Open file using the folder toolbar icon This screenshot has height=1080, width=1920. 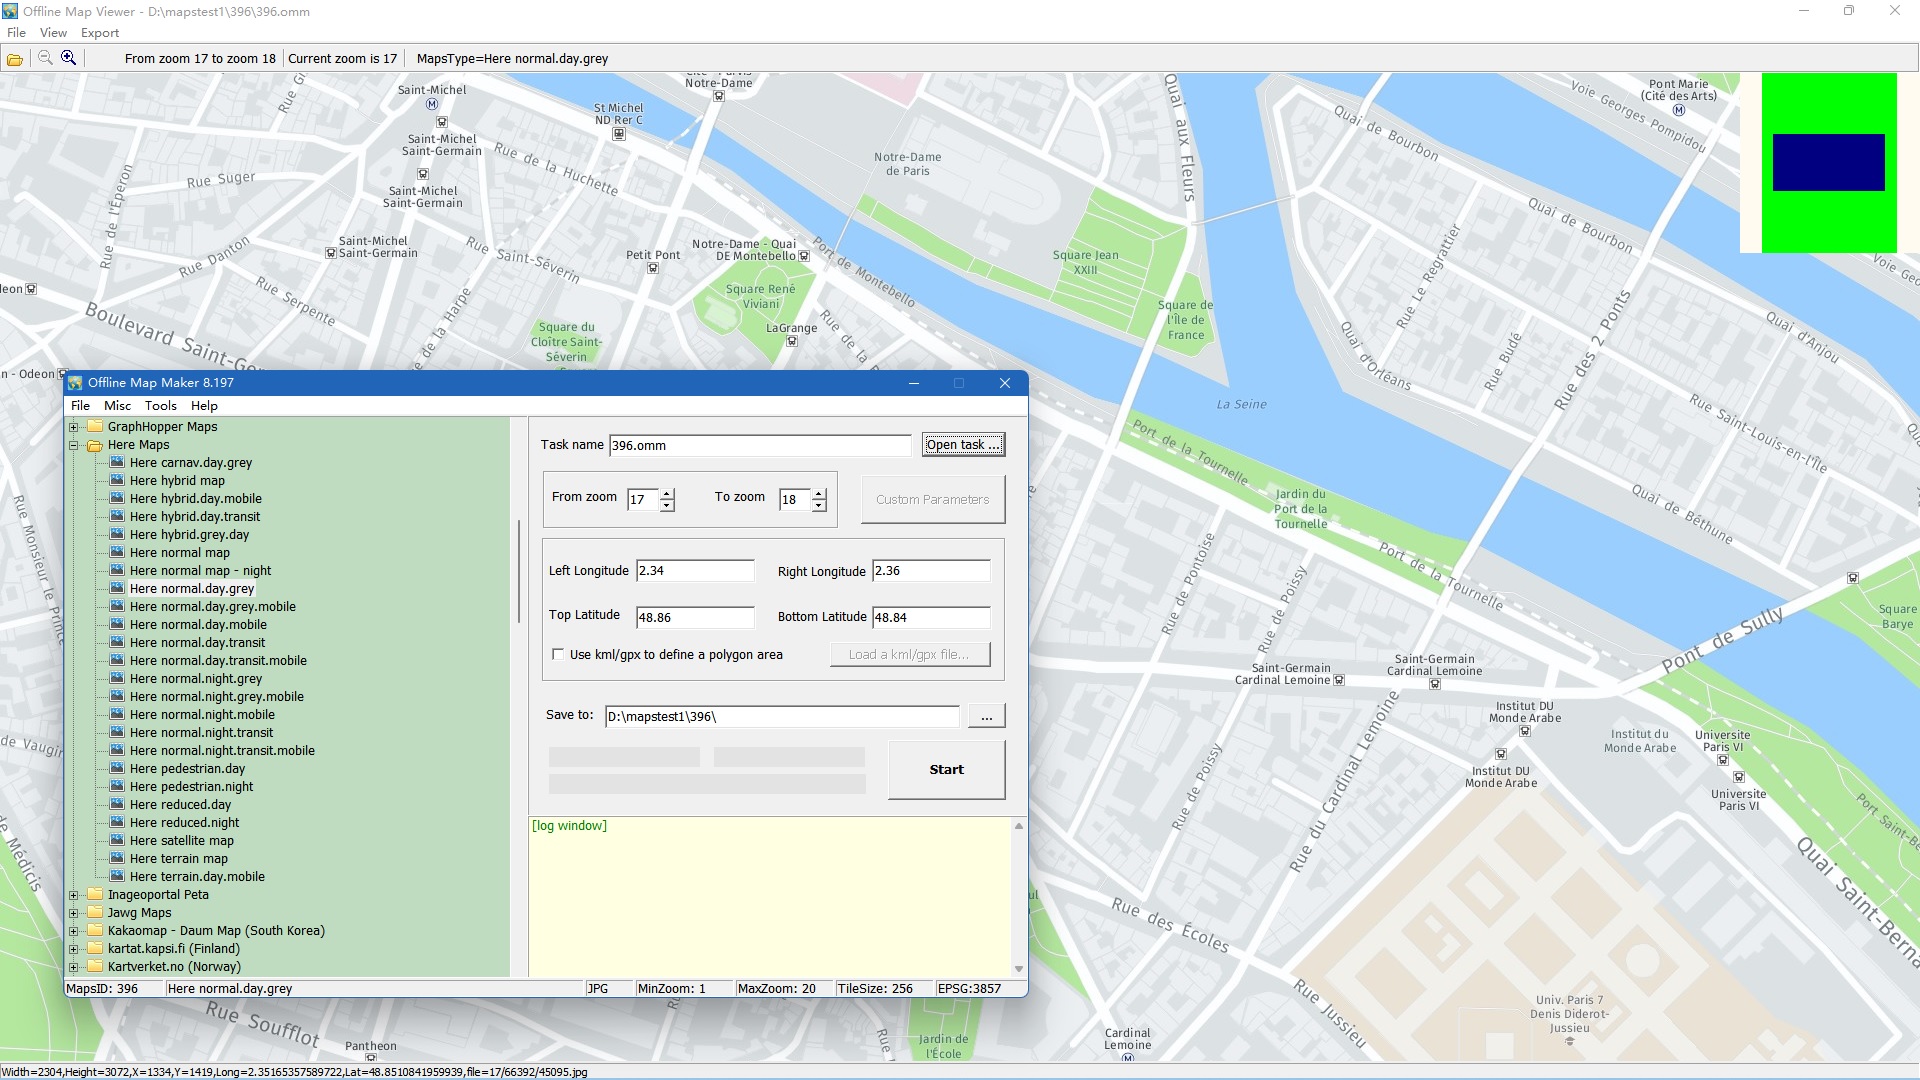pos(15,59)
